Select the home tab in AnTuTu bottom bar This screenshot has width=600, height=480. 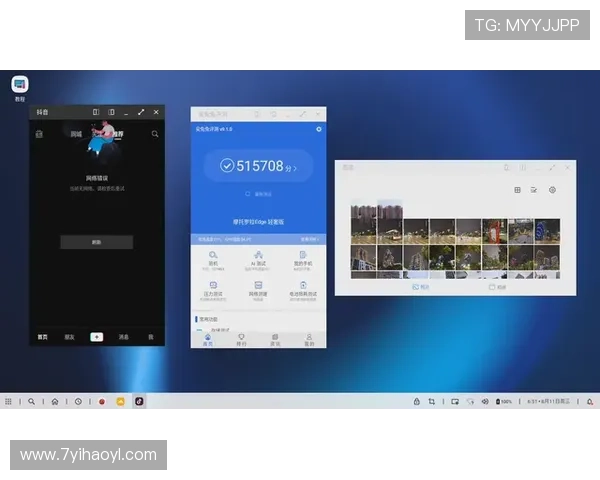coord(207,340)
